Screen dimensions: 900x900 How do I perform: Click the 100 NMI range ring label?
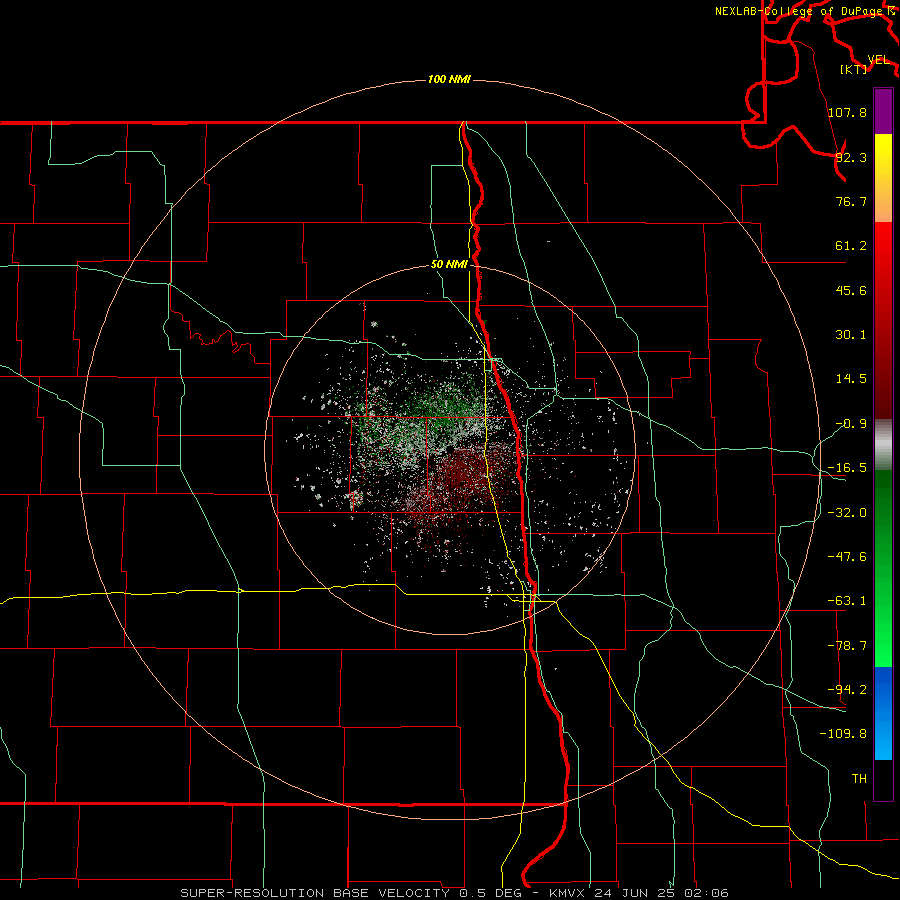coord(449,79)
